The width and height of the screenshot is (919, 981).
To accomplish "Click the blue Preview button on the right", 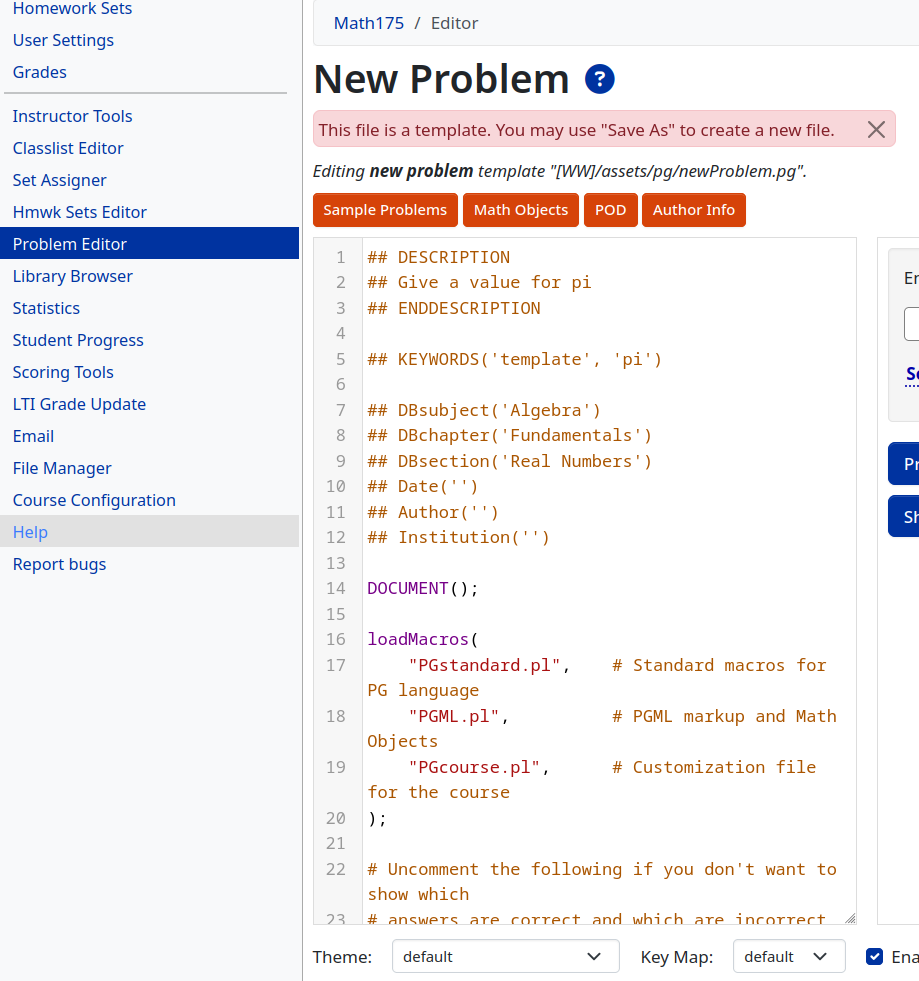I will pos(910,464).
